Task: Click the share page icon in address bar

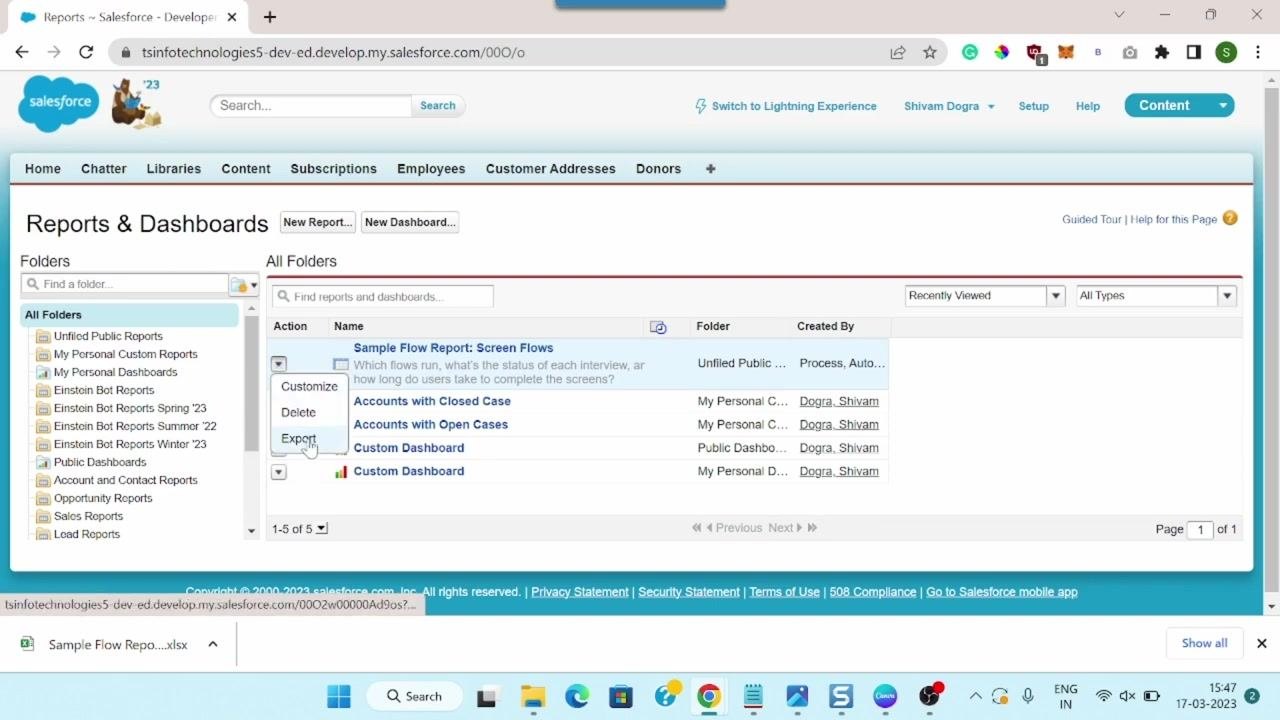Action: 898,52
